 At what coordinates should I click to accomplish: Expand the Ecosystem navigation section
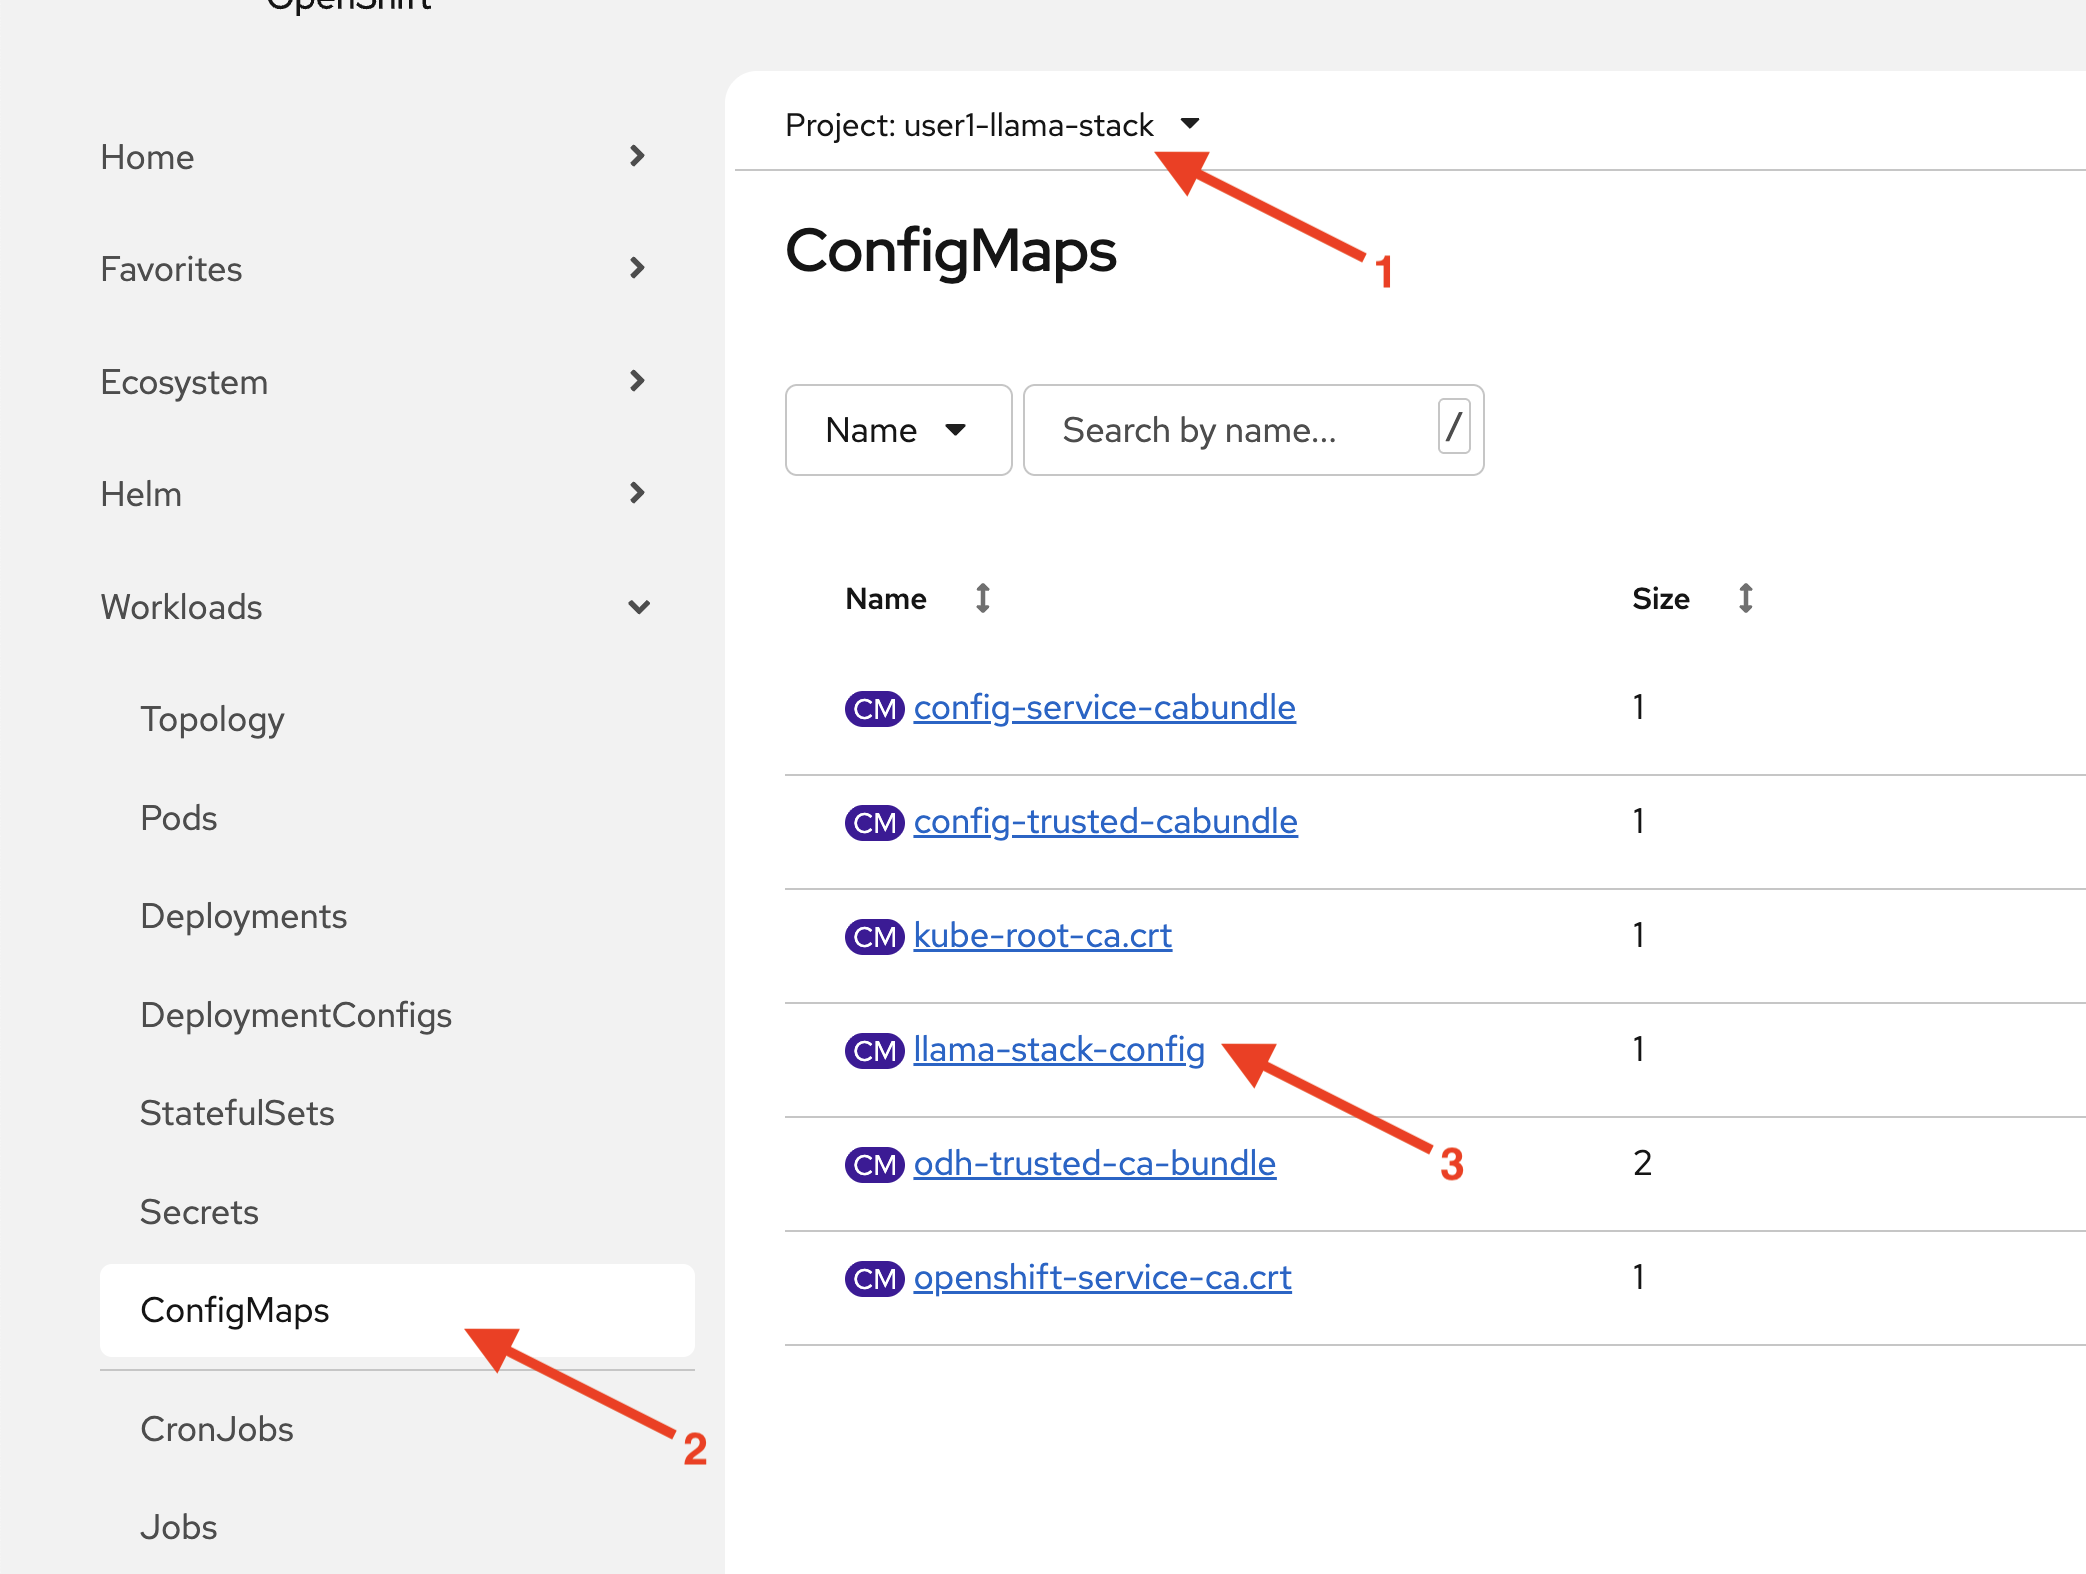(x=637, y=381)
